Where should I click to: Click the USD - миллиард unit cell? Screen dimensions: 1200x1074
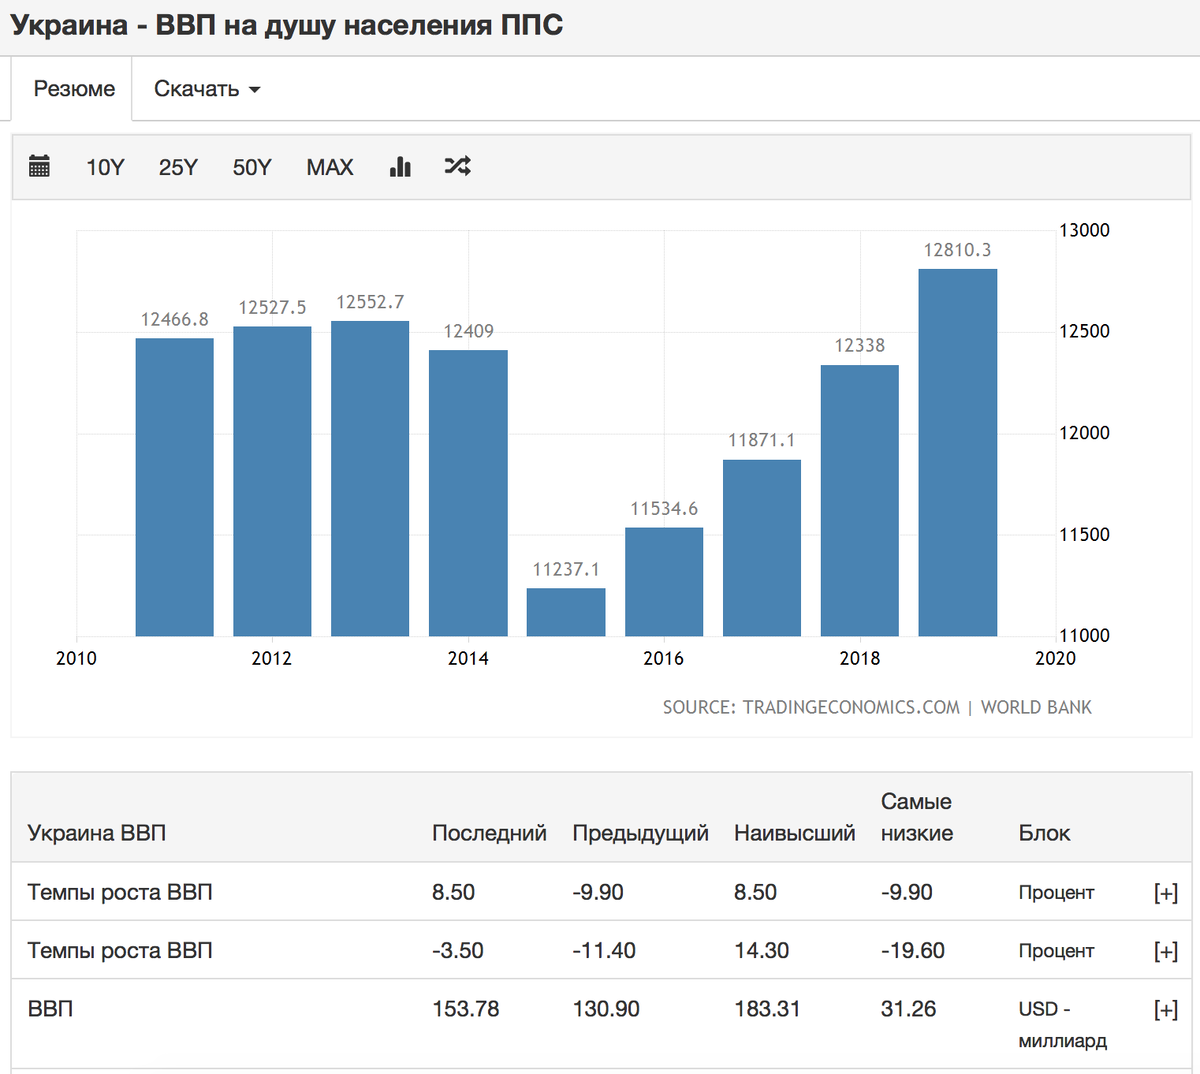[1063, 1025]
